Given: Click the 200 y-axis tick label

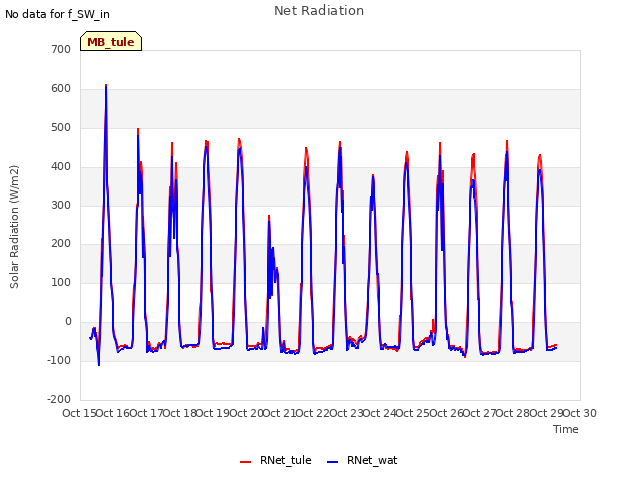Looking at the screenshot, I should (61, 244).
